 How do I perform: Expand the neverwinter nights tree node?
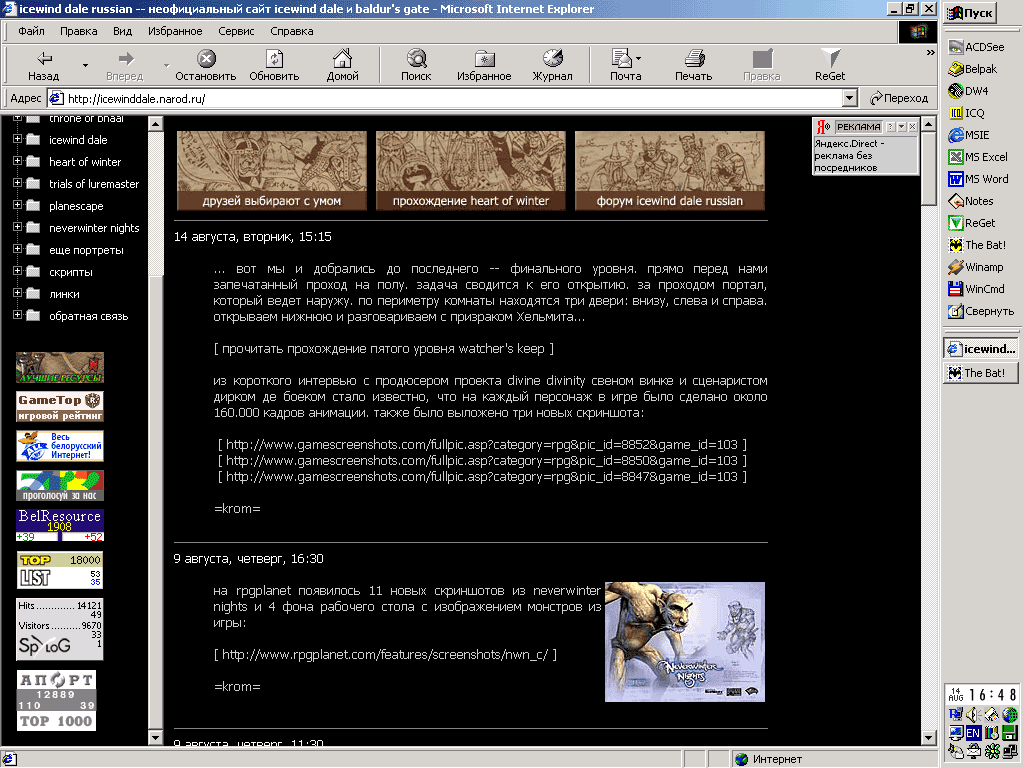click(x=18, y=227)
